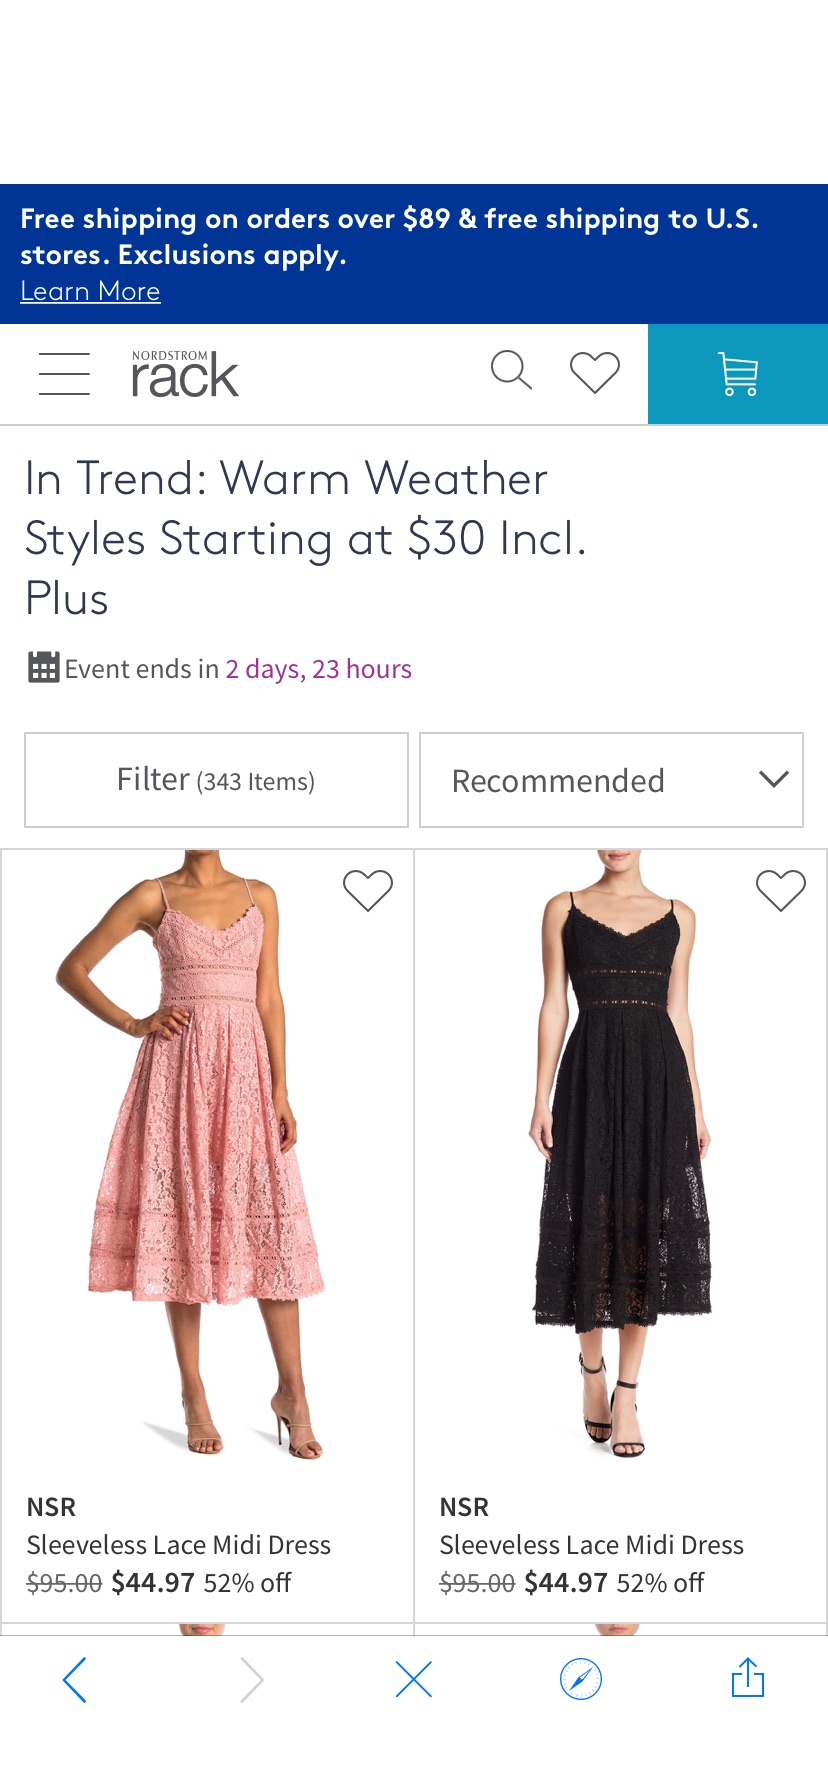
Task: Tap the grayed-out forward navigation arrow
Action: tap(251, 1680)
